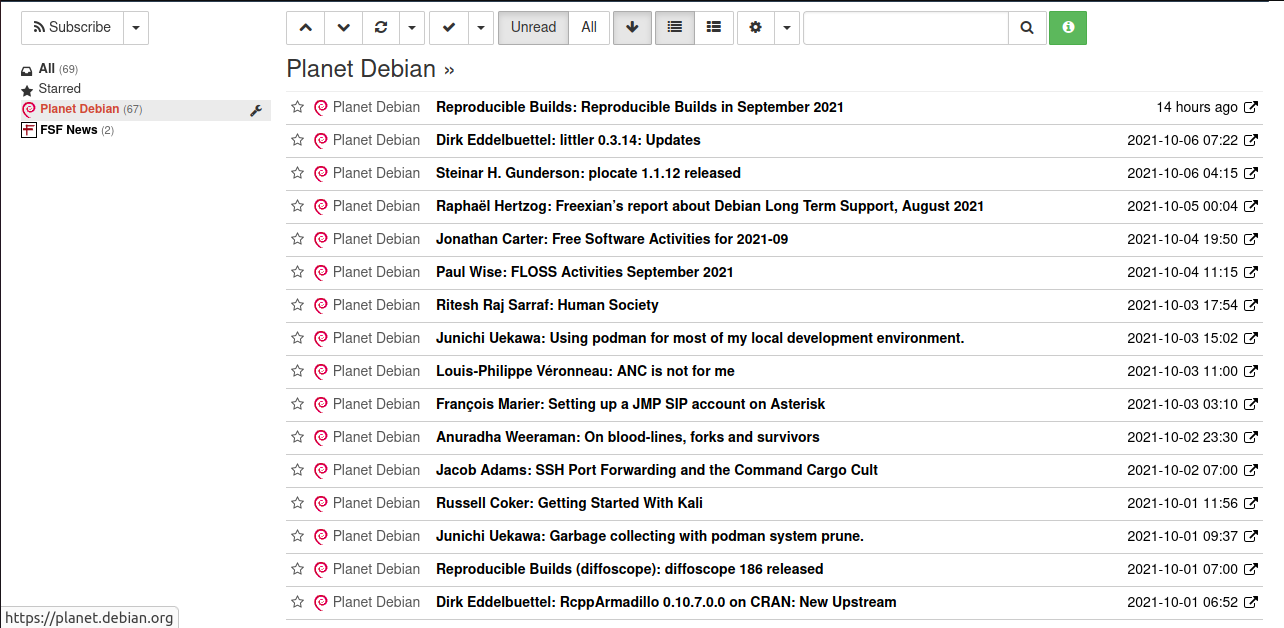Open Jonathan Carter article external icon
The height and width of the screenshot is (628, 1284).
click(x=1250, y=239)
